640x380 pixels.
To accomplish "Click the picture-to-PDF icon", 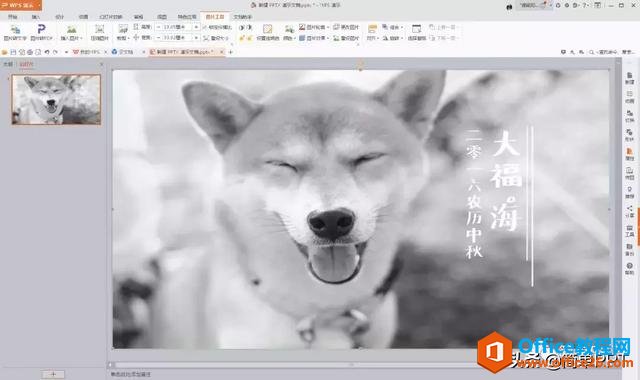I will tap(41, 29).
